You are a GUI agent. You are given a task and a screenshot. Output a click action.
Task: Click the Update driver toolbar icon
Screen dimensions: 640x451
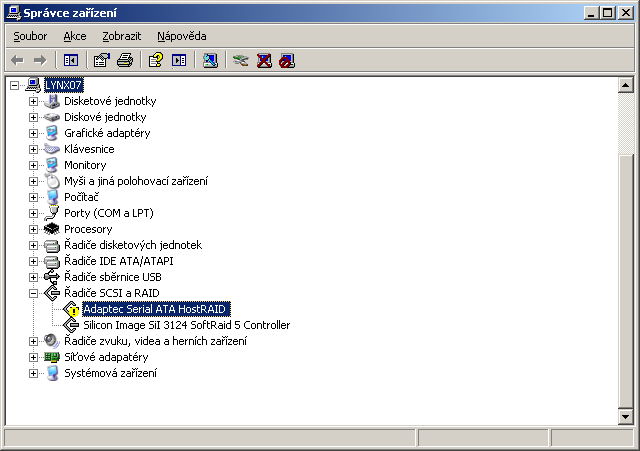(241, 61)
